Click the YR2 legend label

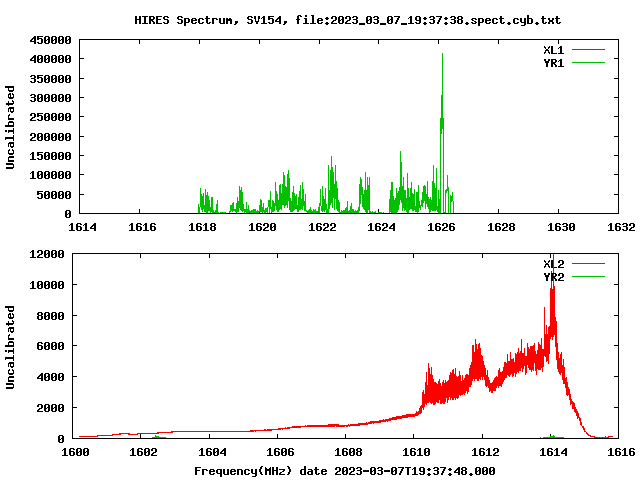click(x=553, y=277)
